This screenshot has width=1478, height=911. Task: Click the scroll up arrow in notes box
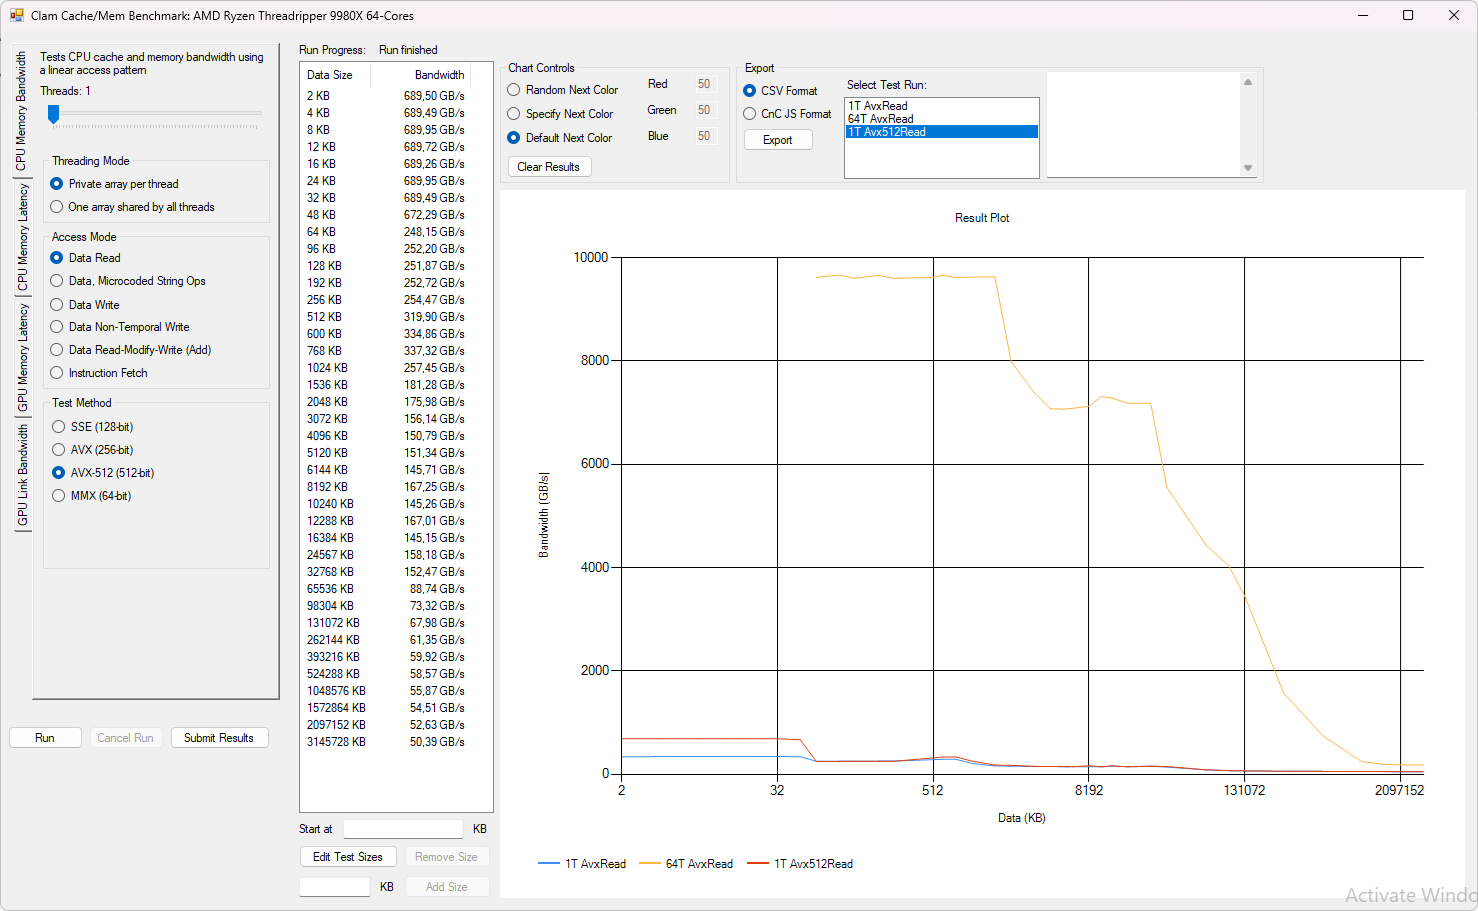pyautogui.click(x=1248, y=82)
